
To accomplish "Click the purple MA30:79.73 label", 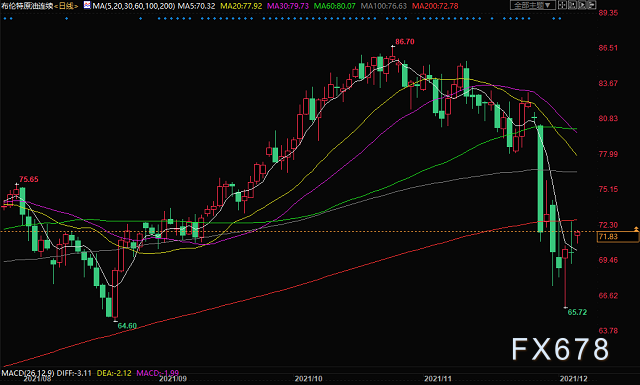I will [x=287, y=6].
